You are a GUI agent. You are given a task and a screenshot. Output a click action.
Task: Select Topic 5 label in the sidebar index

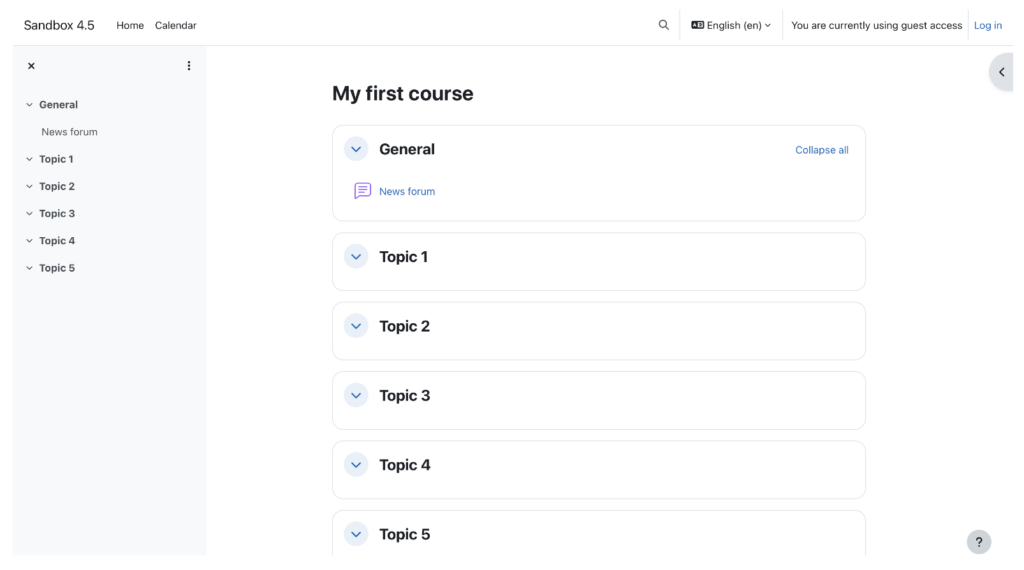click(x=57, y=268)
